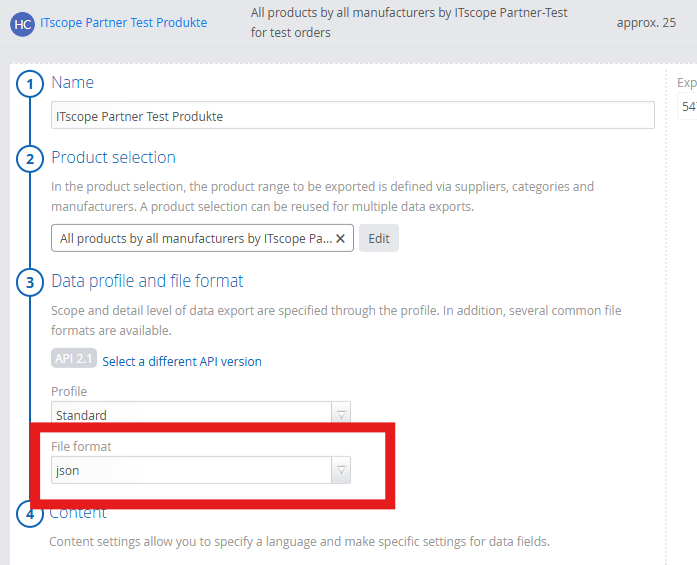Click the Product selection heading
697x565 pixels.
pyautogui.click(x=113, y=157)
